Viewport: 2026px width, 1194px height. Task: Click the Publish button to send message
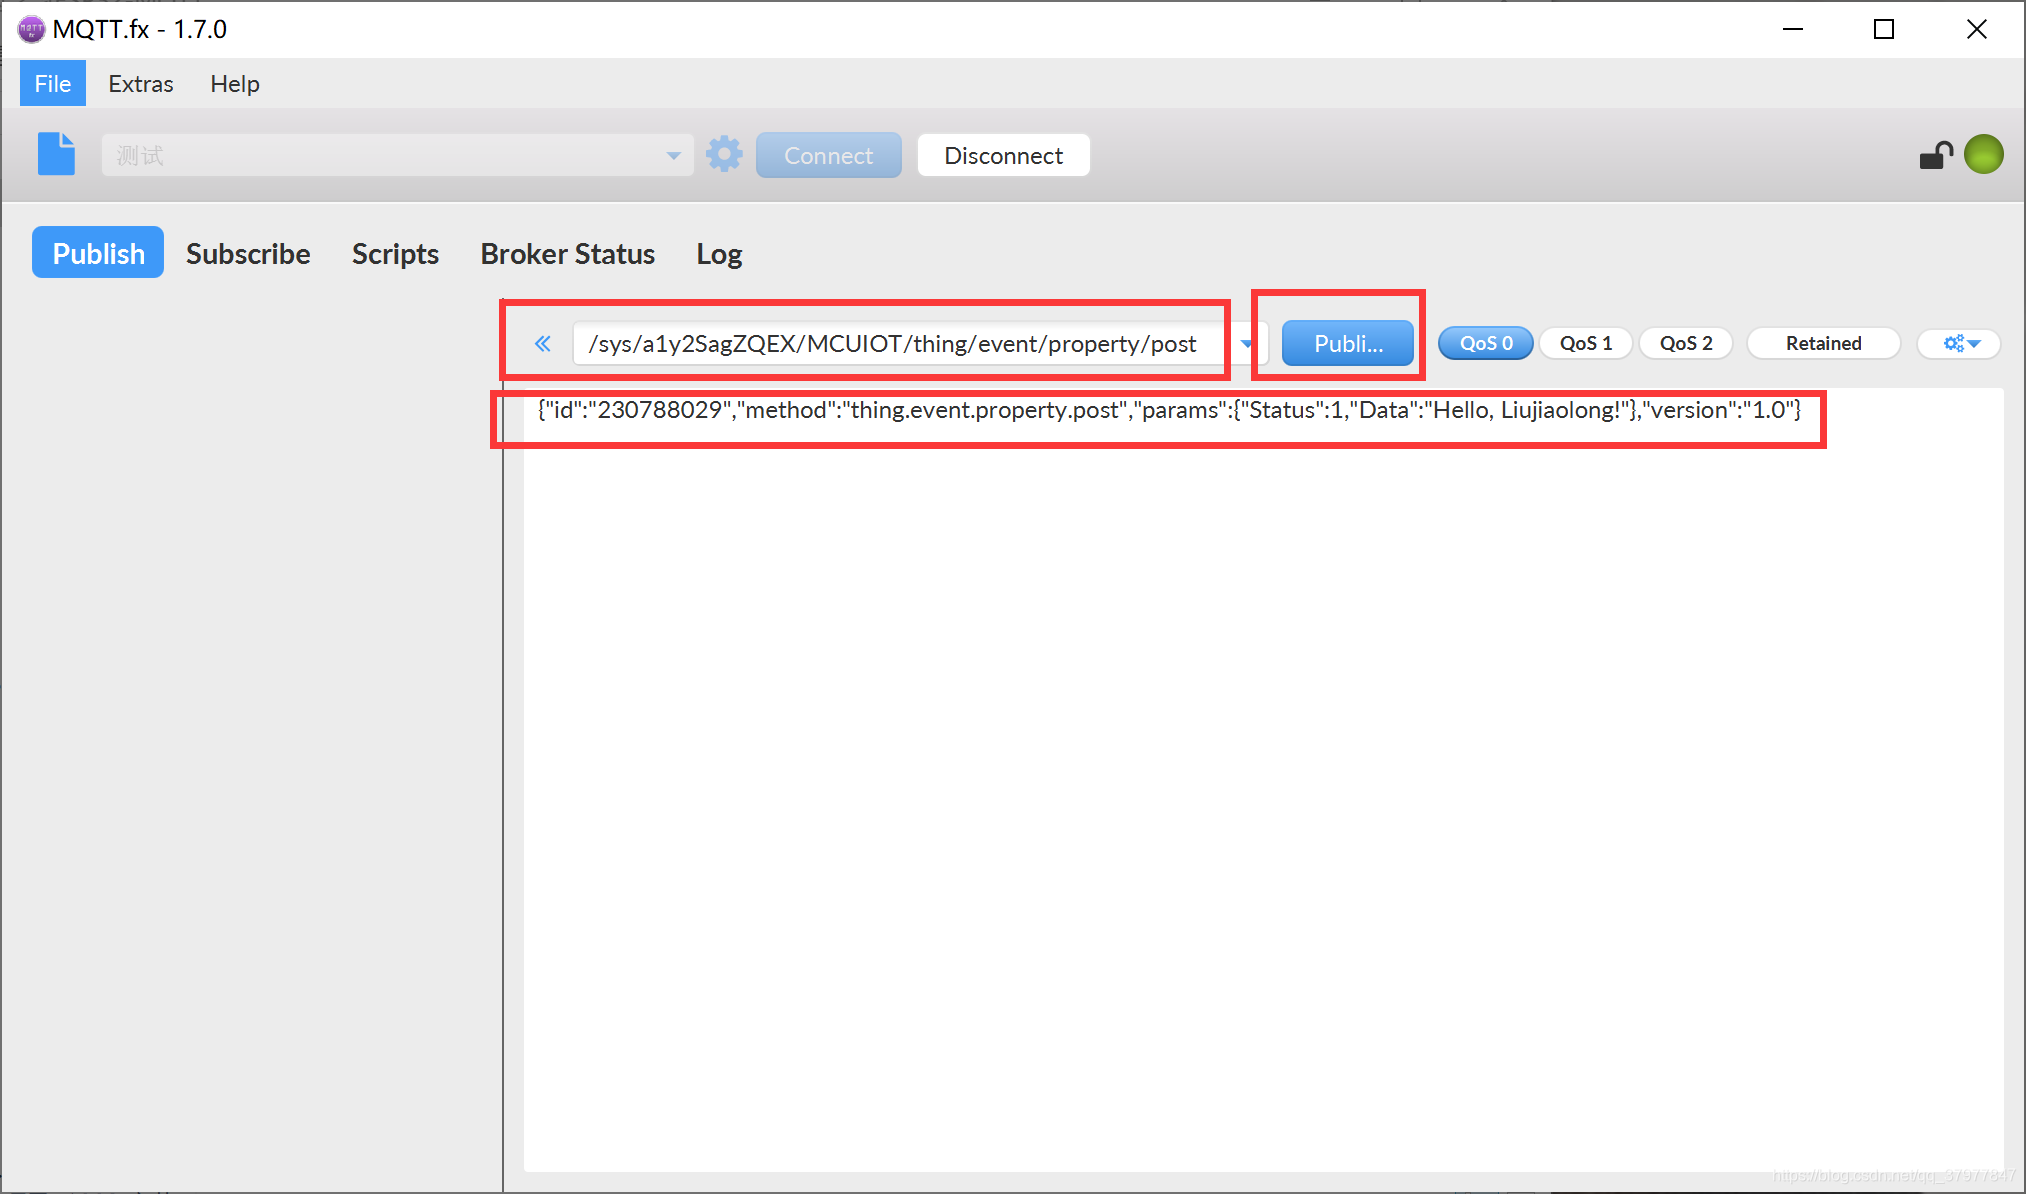point(1345,344)
